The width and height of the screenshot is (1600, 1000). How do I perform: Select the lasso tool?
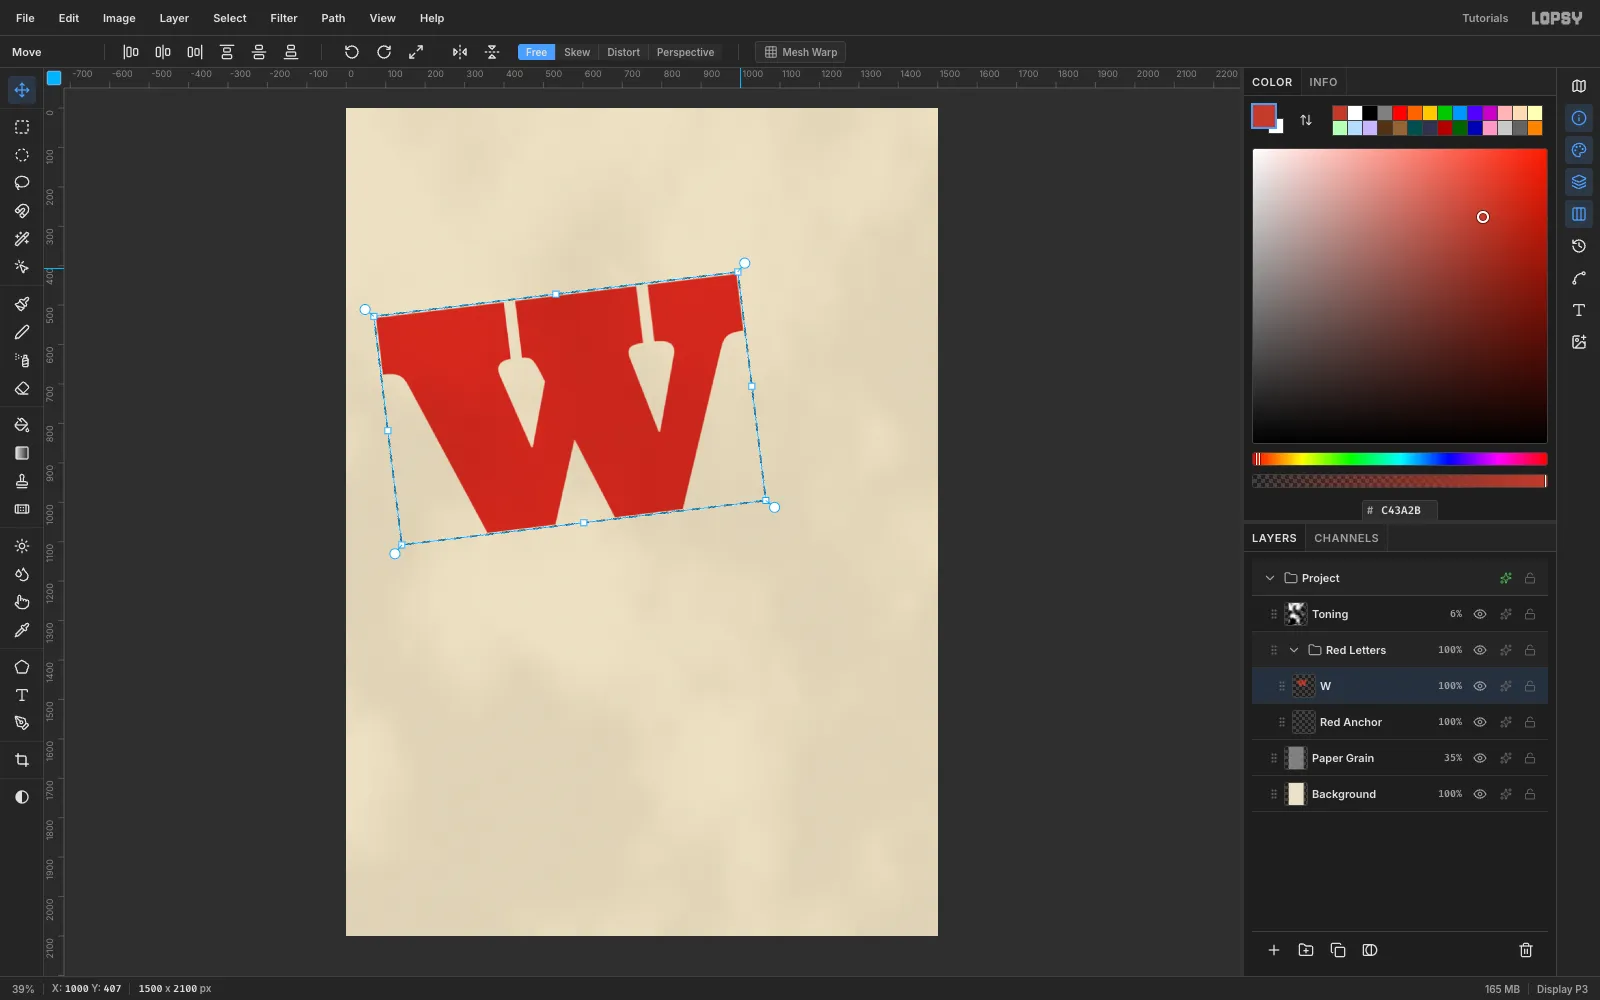point(21,183)
